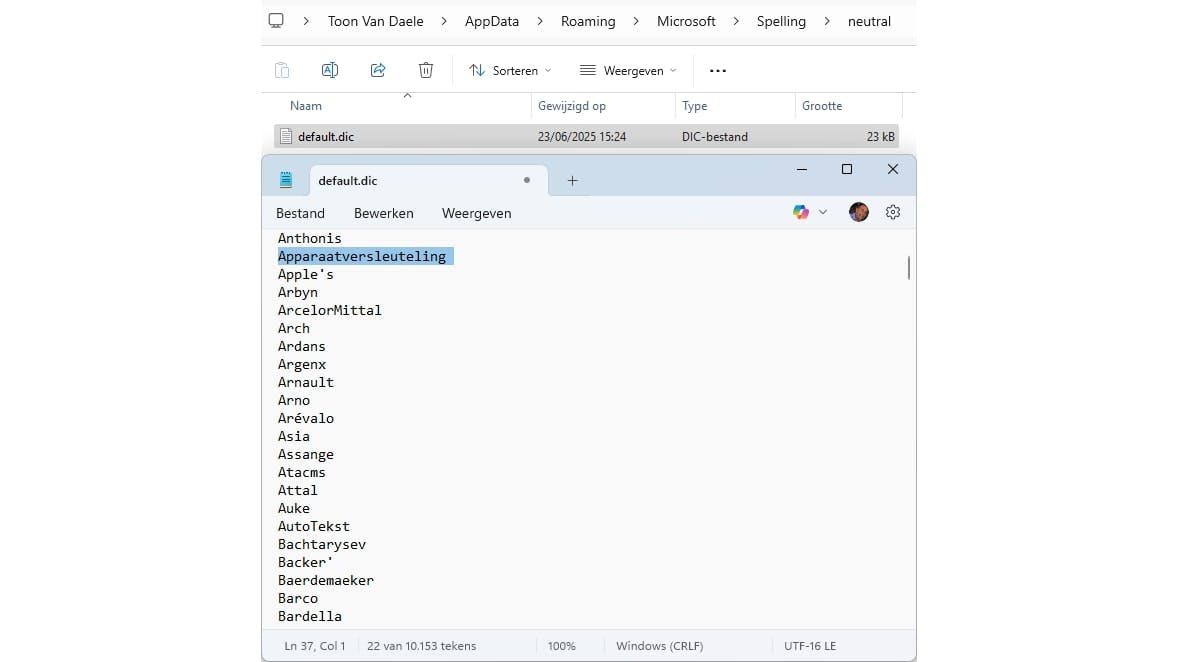The image size is (1177, 662).
Task: Open the Weergeven menu in Notepad
Action: (x=477, y=213)
